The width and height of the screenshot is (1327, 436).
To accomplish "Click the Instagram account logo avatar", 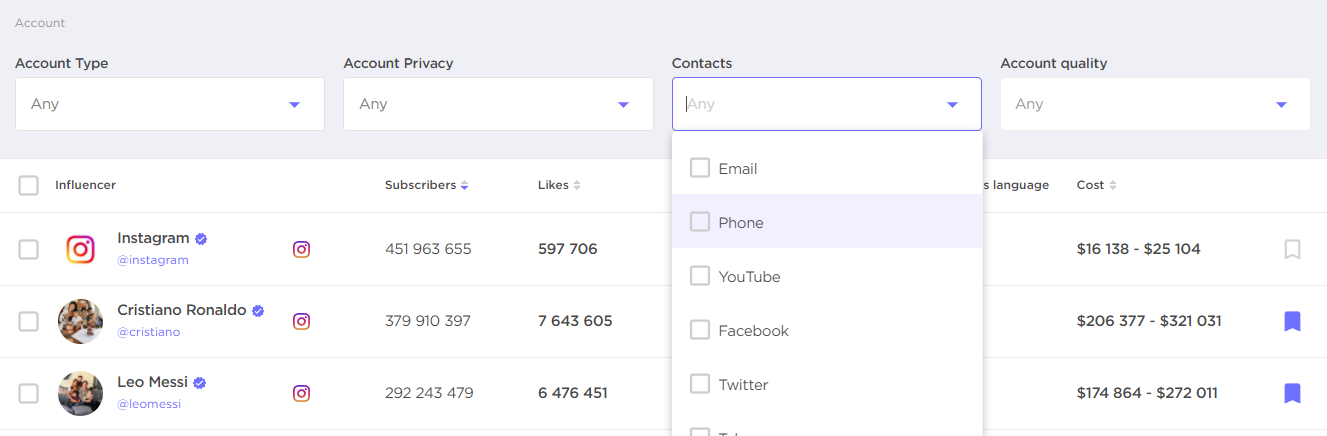I will 80,249.
